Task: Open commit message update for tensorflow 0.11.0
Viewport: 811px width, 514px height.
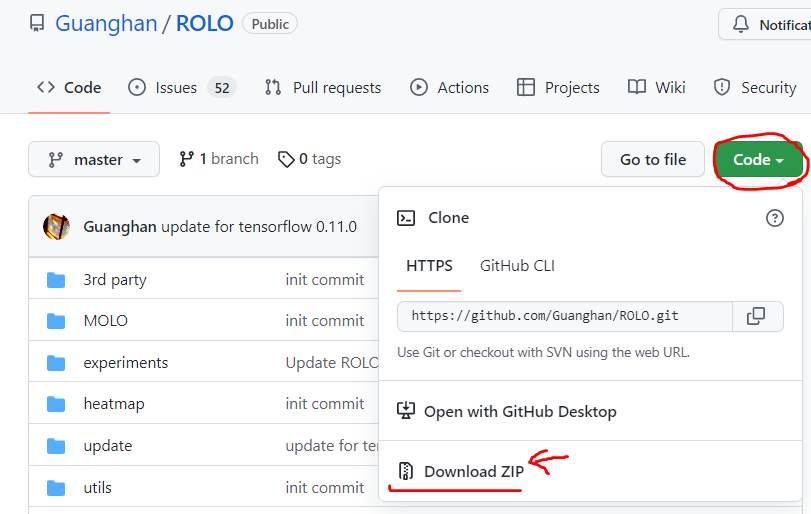Action: 259,226
